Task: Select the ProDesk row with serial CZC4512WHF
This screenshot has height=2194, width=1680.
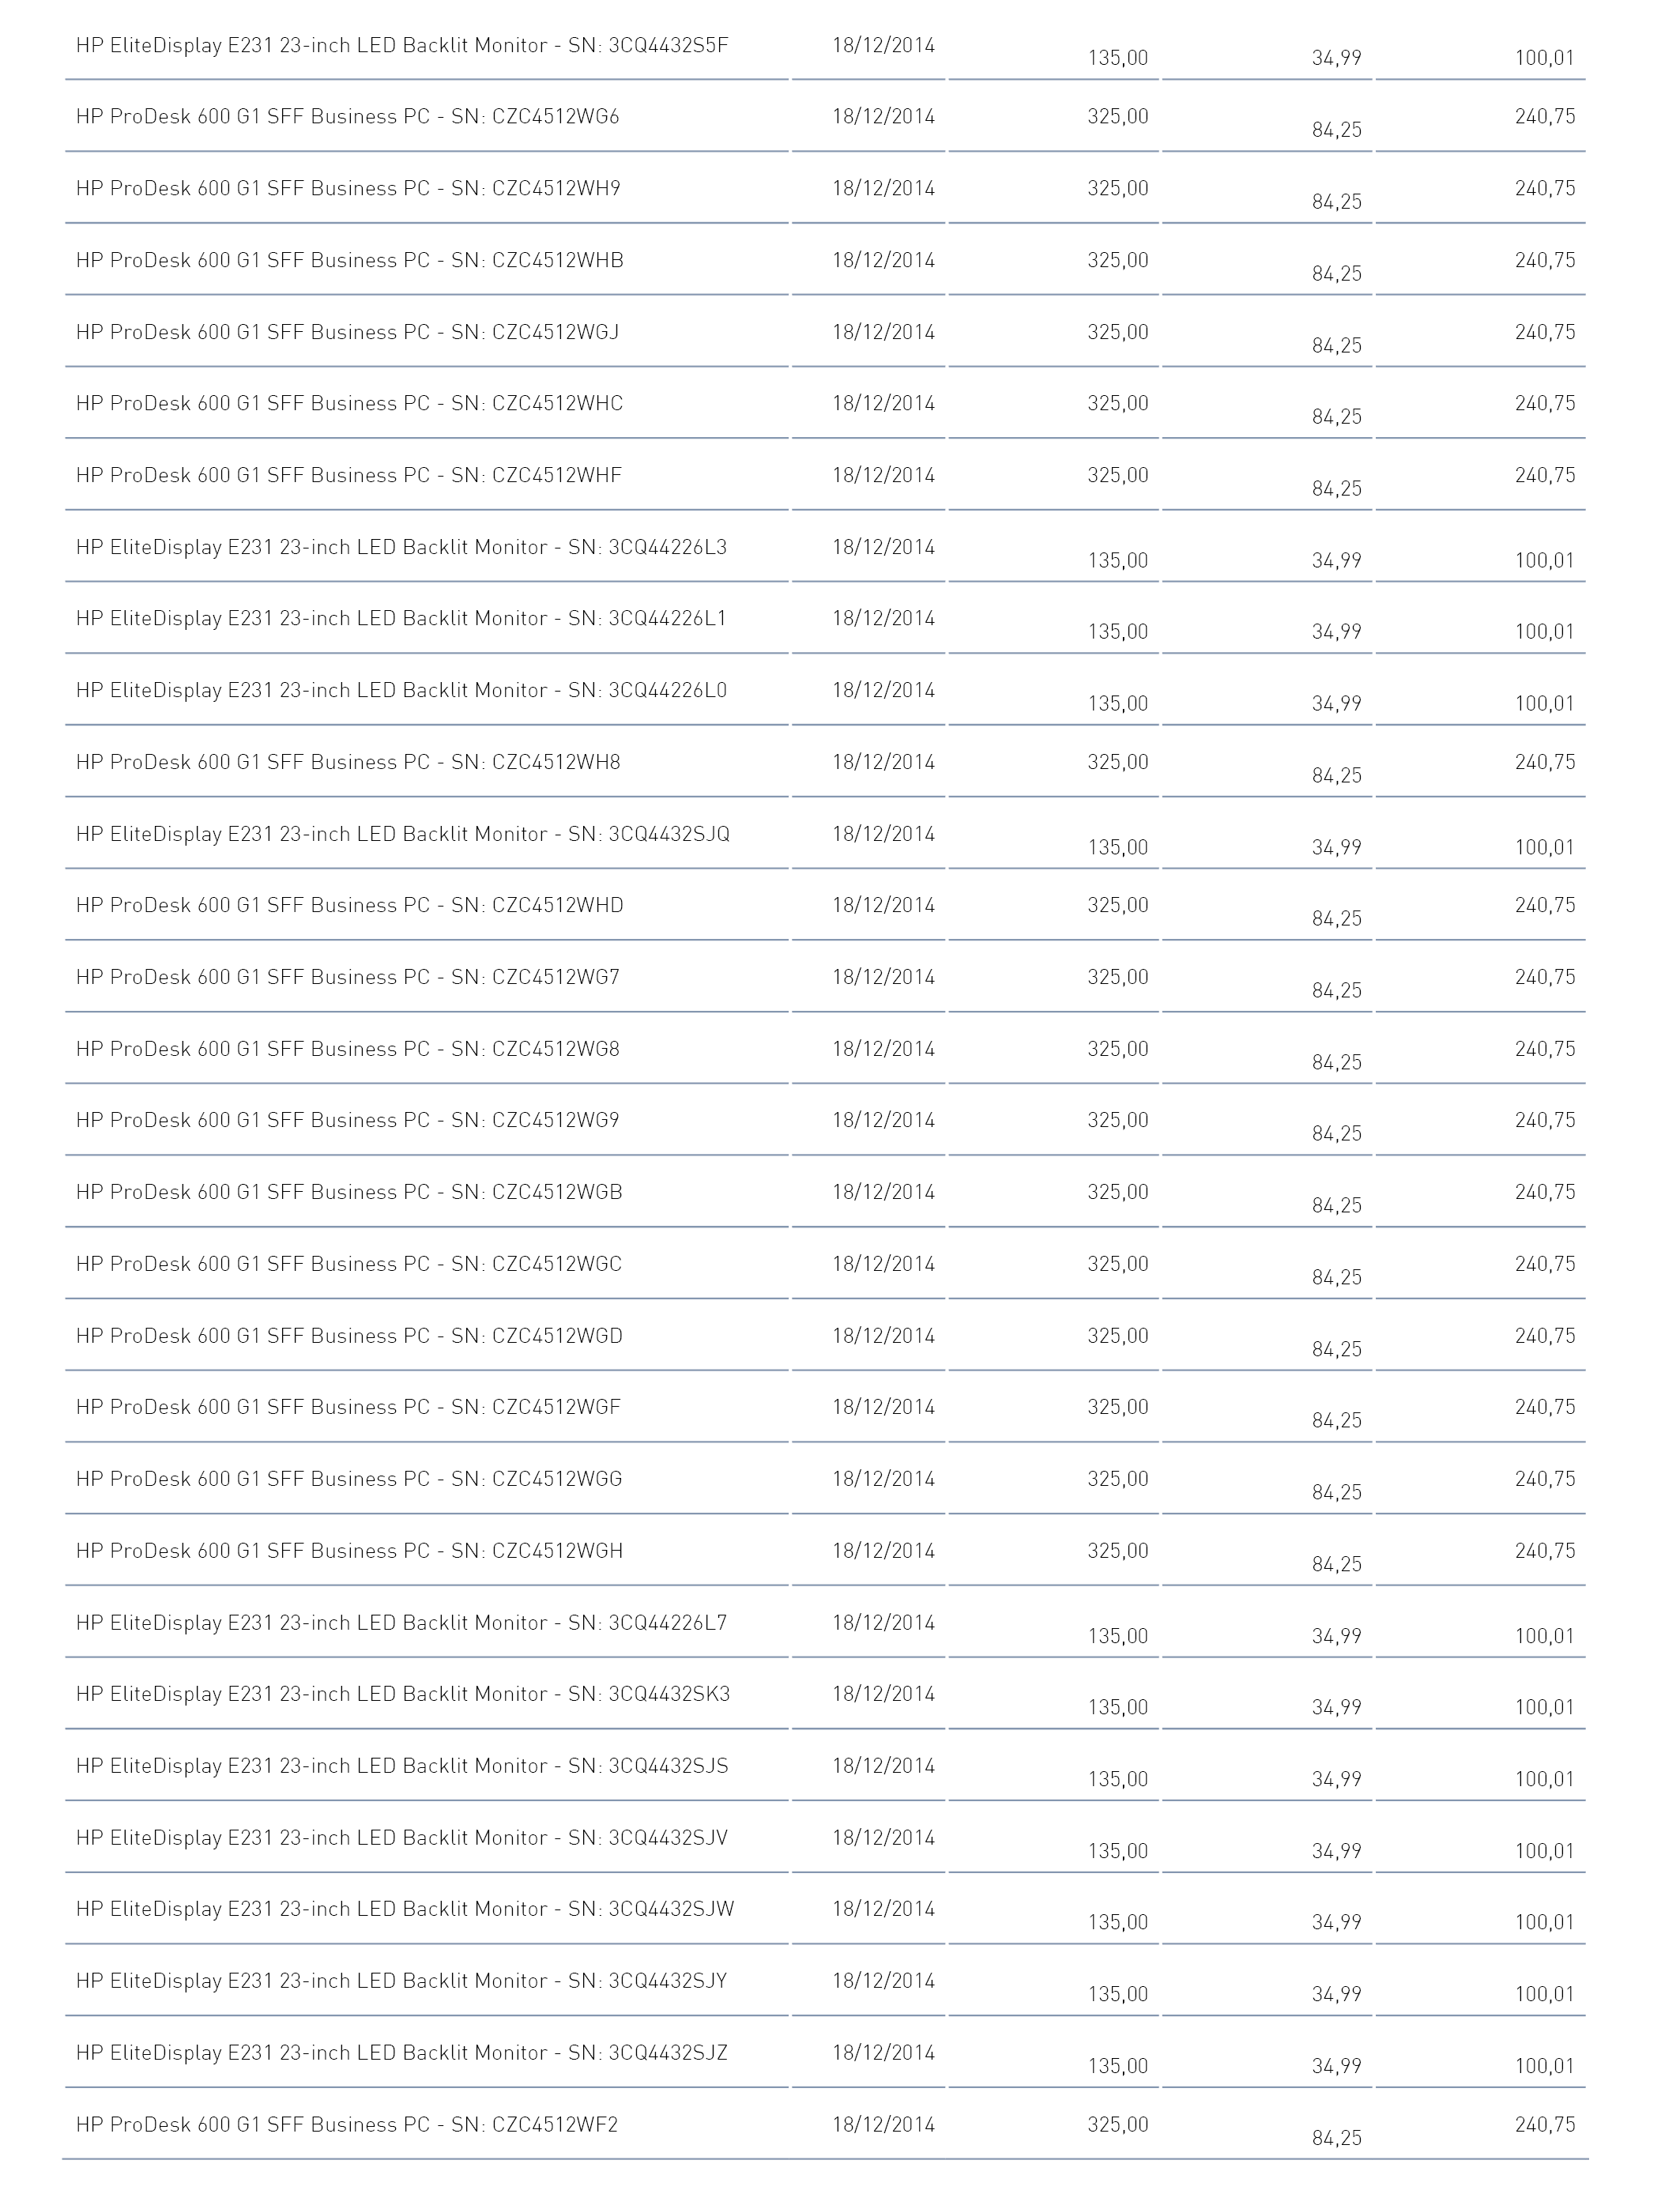Action: [x=826, y=476]
